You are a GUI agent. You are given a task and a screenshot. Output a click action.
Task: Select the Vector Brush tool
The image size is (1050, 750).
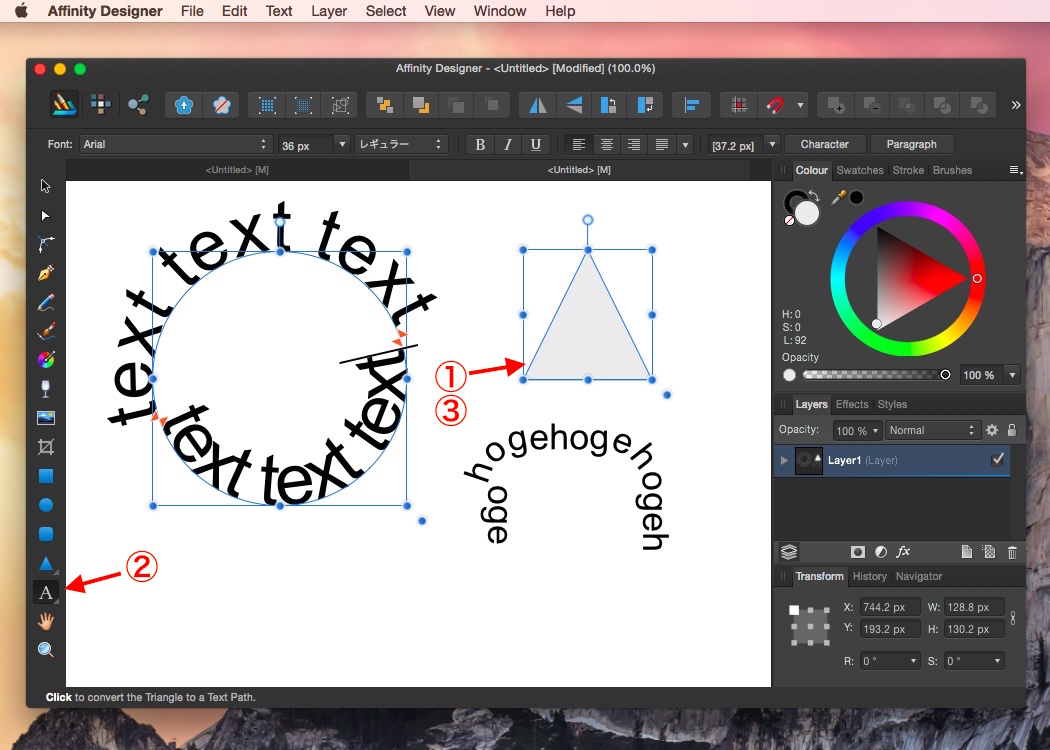point(46,331)
